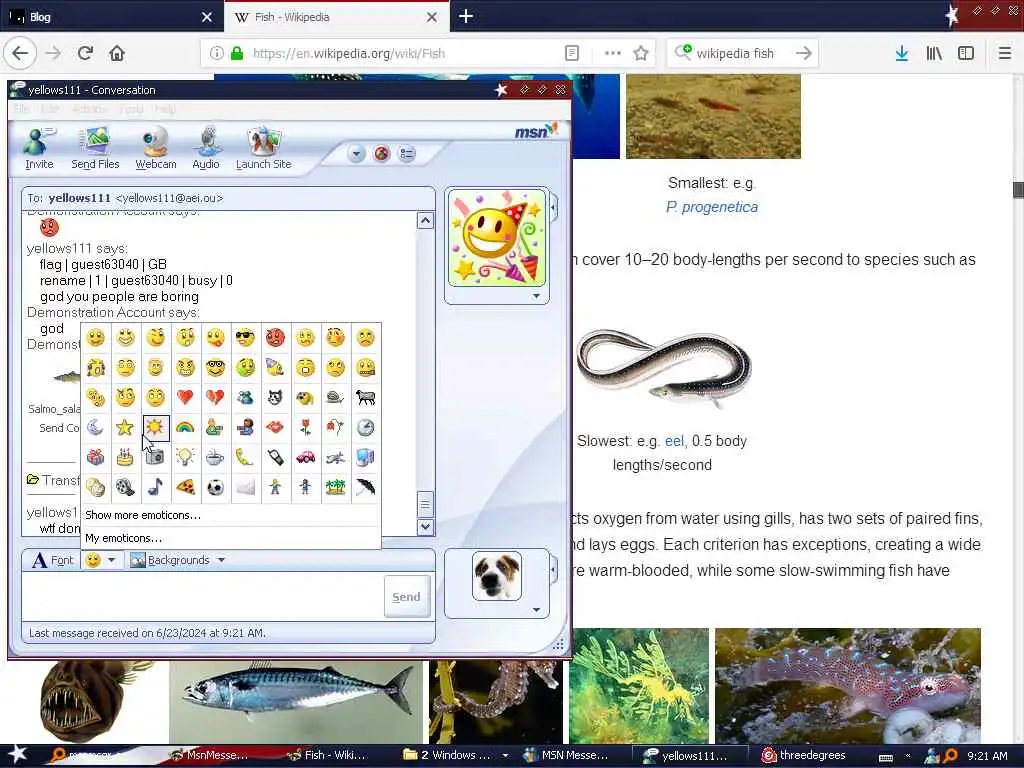
Task: Expand the Backgrounds dropdown
Action: coord(221,560)
